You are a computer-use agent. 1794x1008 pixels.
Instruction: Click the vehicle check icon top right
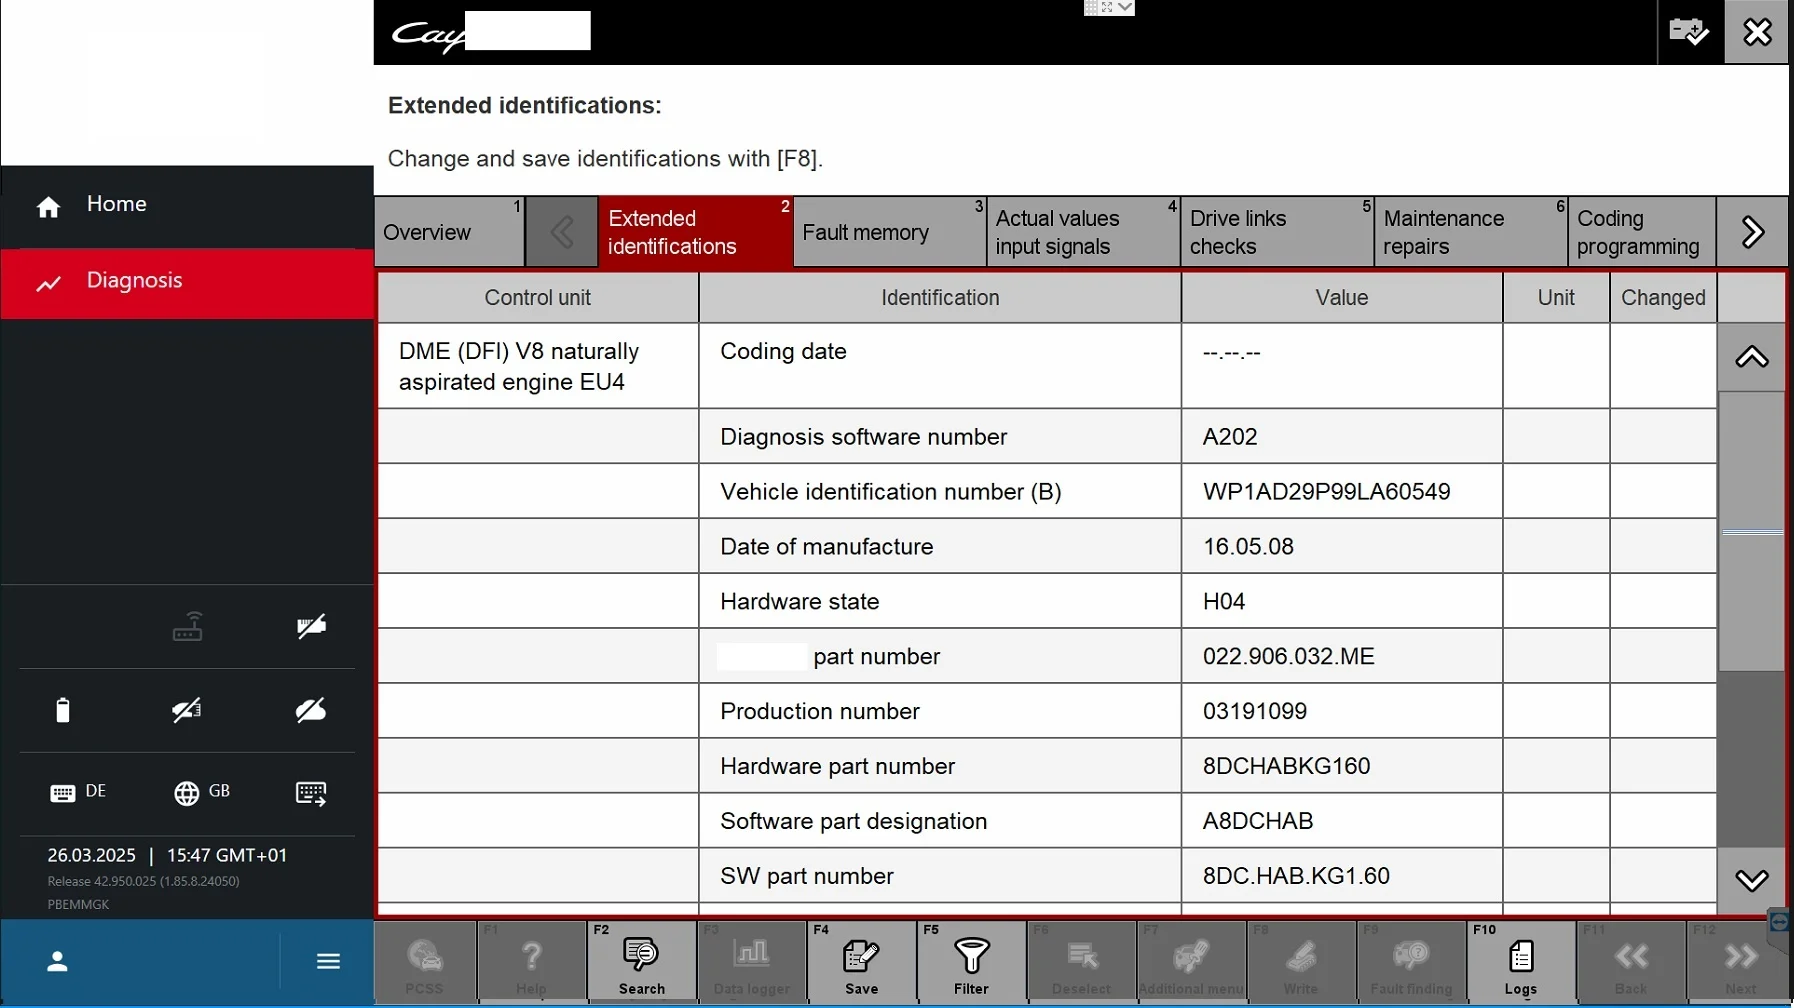(1689, 32)
